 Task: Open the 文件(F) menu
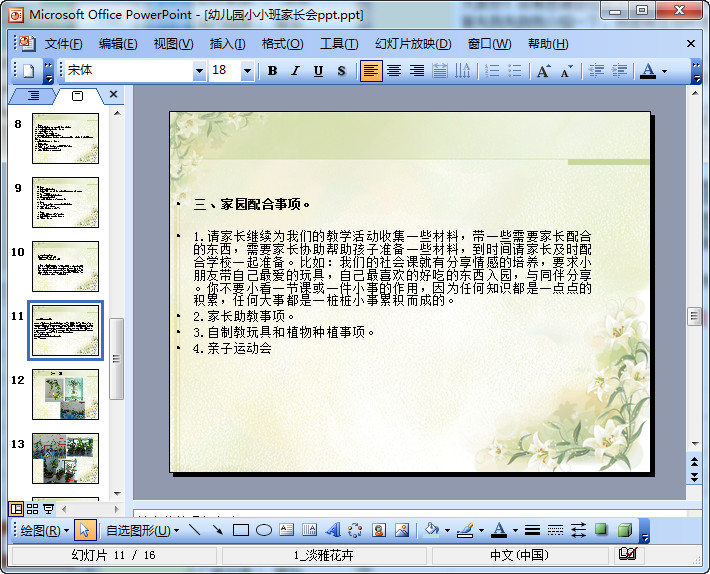coord(63,44)
